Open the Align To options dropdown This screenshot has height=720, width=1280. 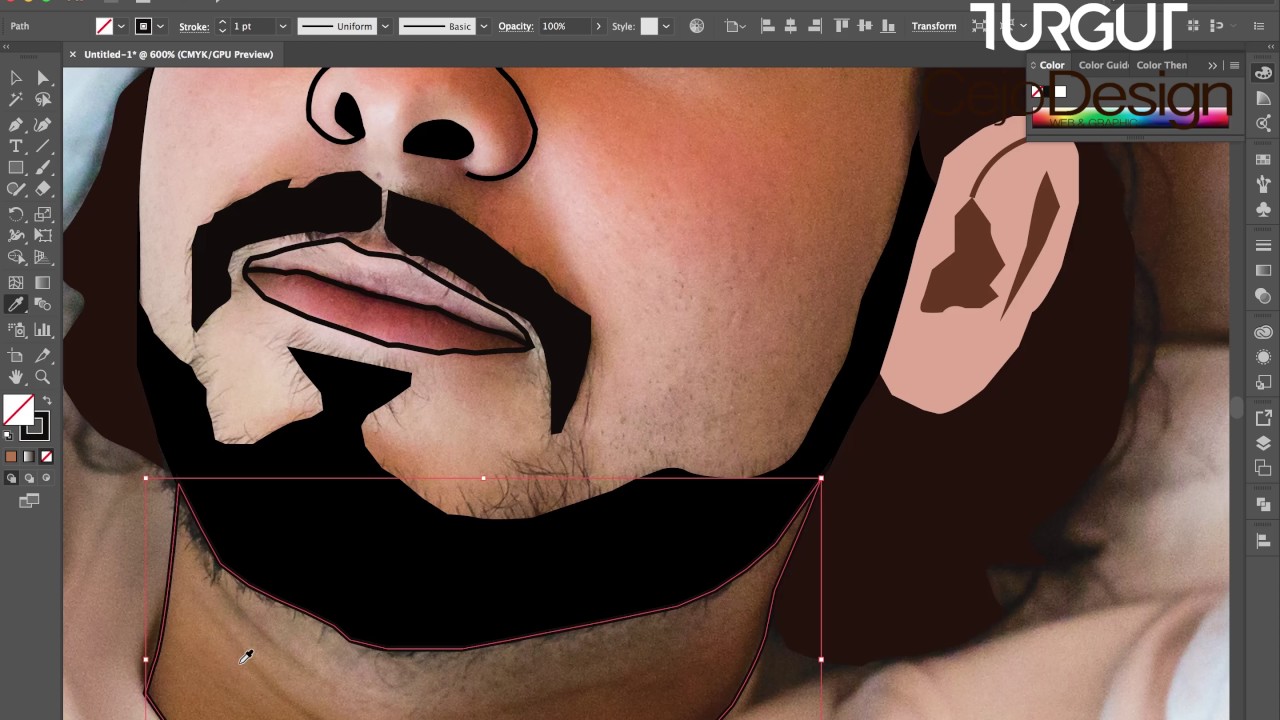[735, 26]
